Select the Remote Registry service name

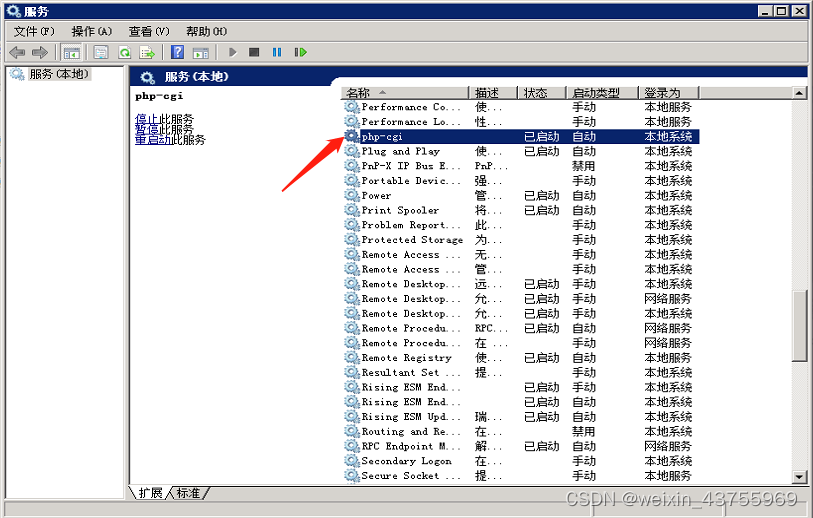(x=406, y=358)
